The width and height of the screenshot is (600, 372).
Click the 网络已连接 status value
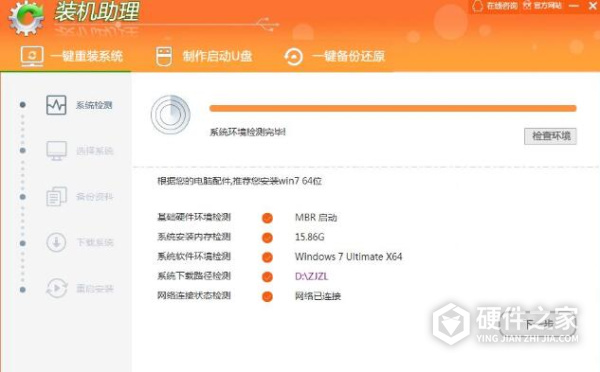click(318, 296)
